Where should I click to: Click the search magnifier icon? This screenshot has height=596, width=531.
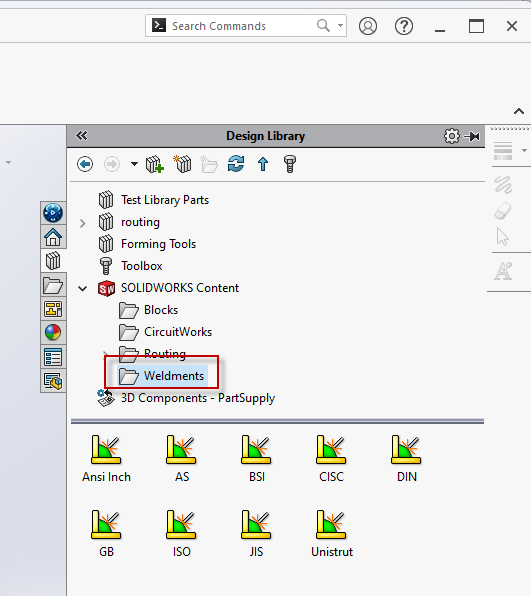[323, 25]
